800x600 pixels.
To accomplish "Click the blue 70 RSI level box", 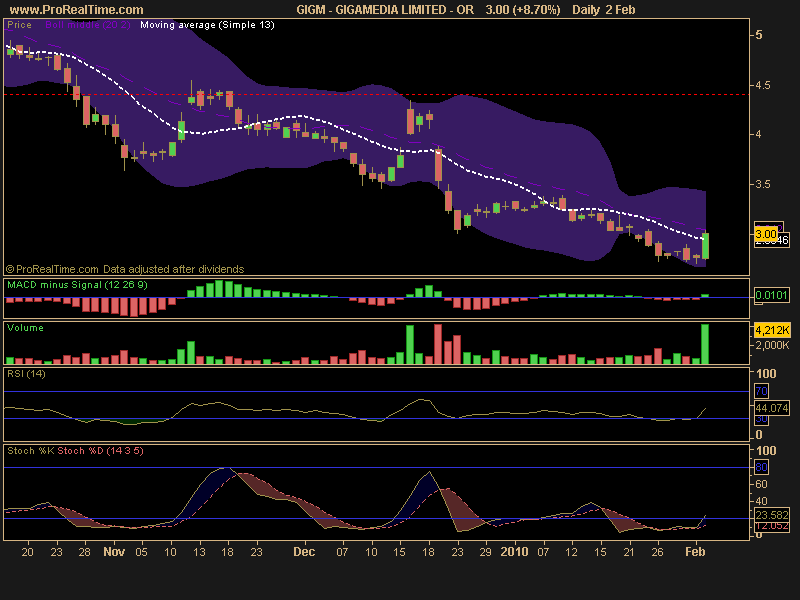I will (x=761, y=391).
